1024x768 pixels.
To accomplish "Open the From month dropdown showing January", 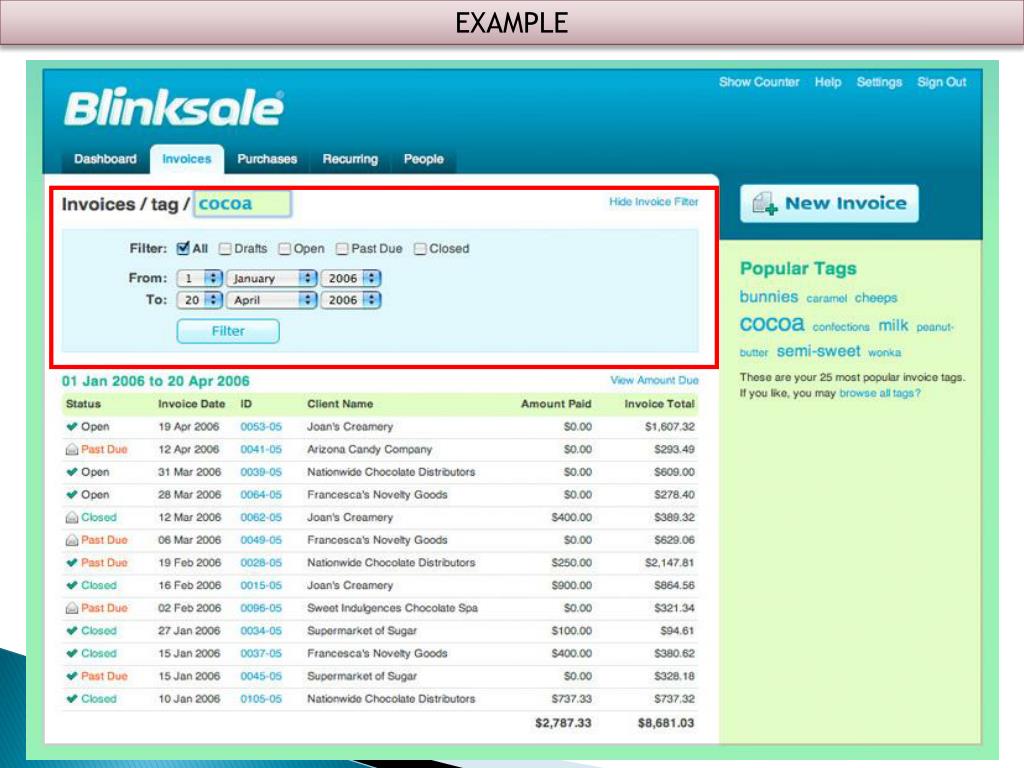I will (x=272, y=278).
